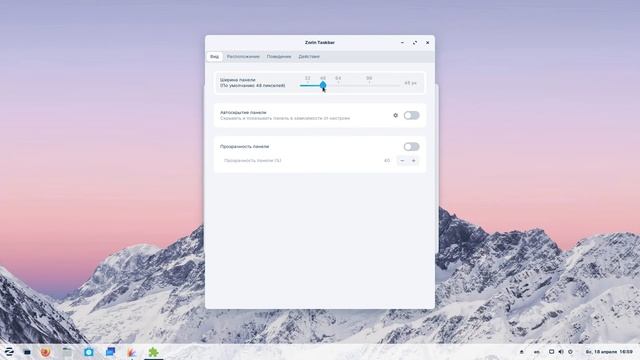The image size is (640, 360).
Task: Increase panel transparency with plus button
Action: pyautogui.click(x=413, y=161)
